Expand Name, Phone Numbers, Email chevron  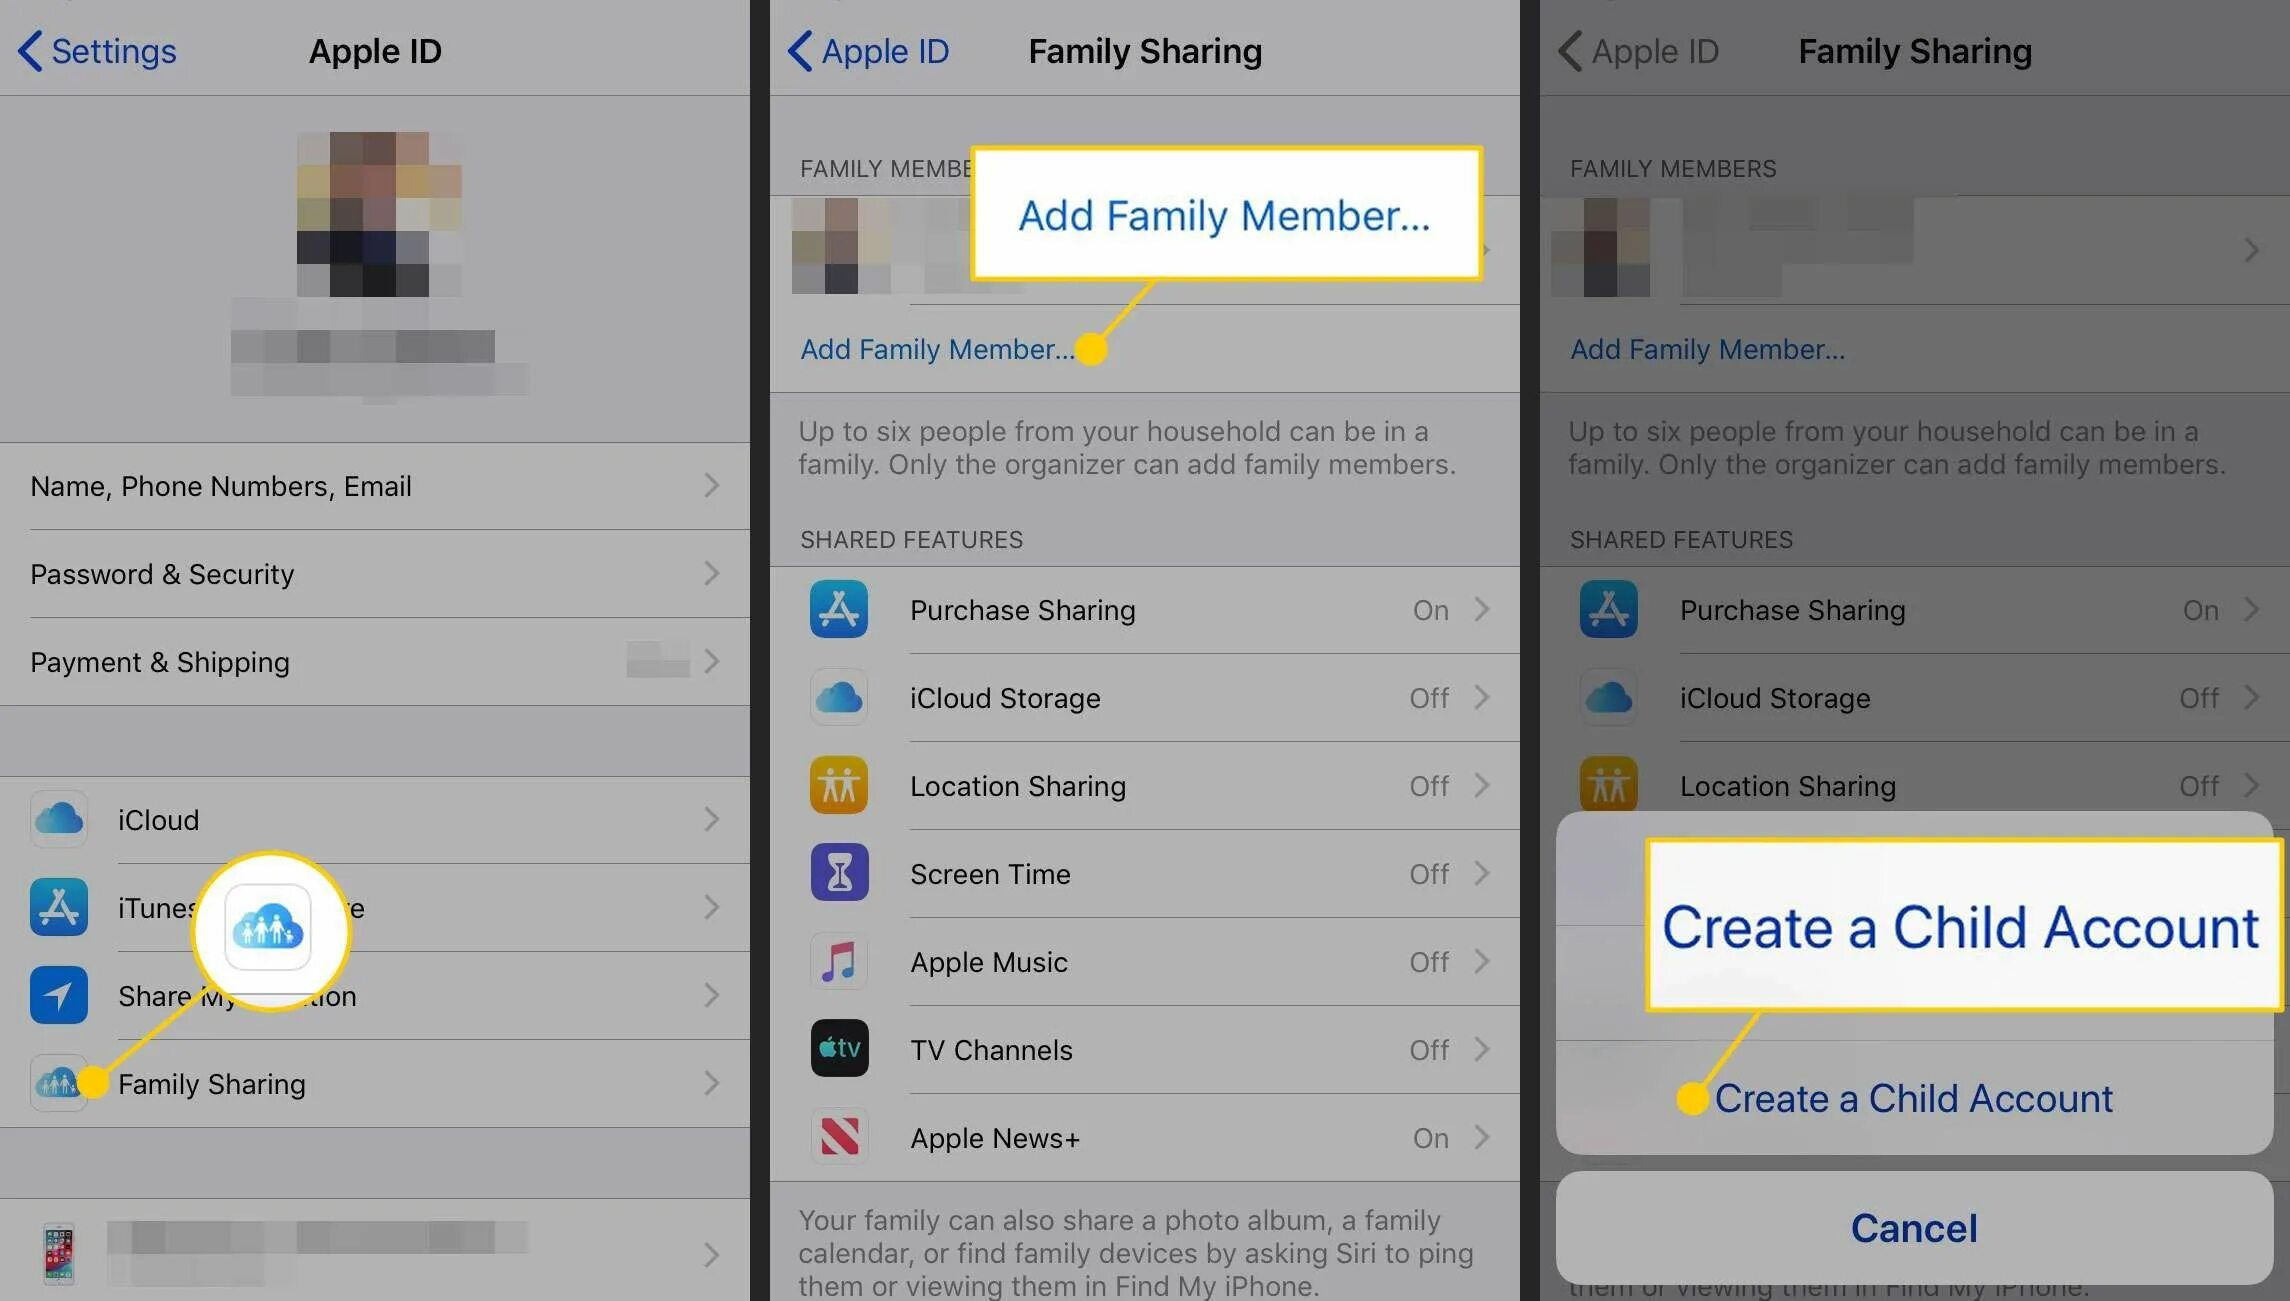[x=711, y=486]
